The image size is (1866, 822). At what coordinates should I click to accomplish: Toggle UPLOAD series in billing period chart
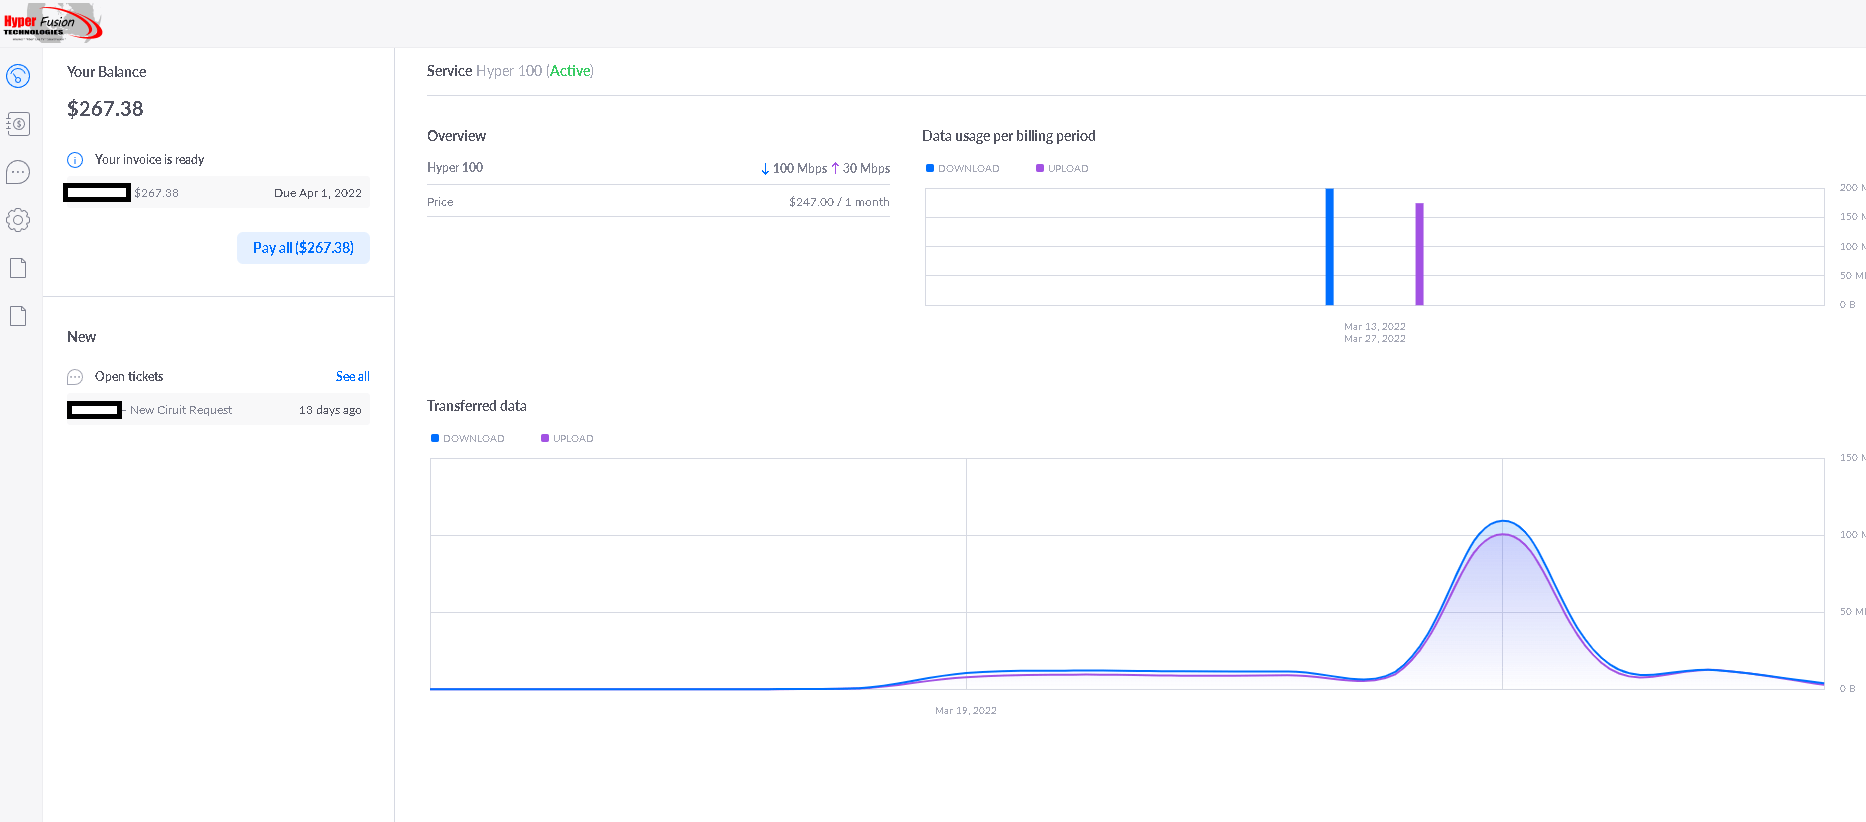point(1062,168)
